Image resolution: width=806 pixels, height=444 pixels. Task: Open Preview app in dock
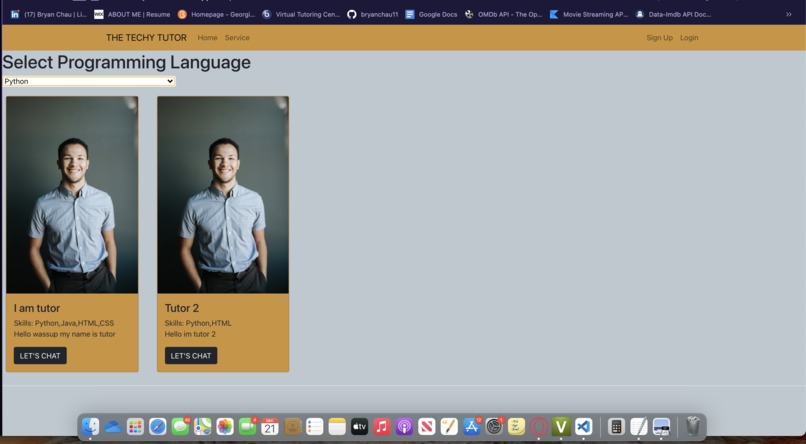[662, 427]
